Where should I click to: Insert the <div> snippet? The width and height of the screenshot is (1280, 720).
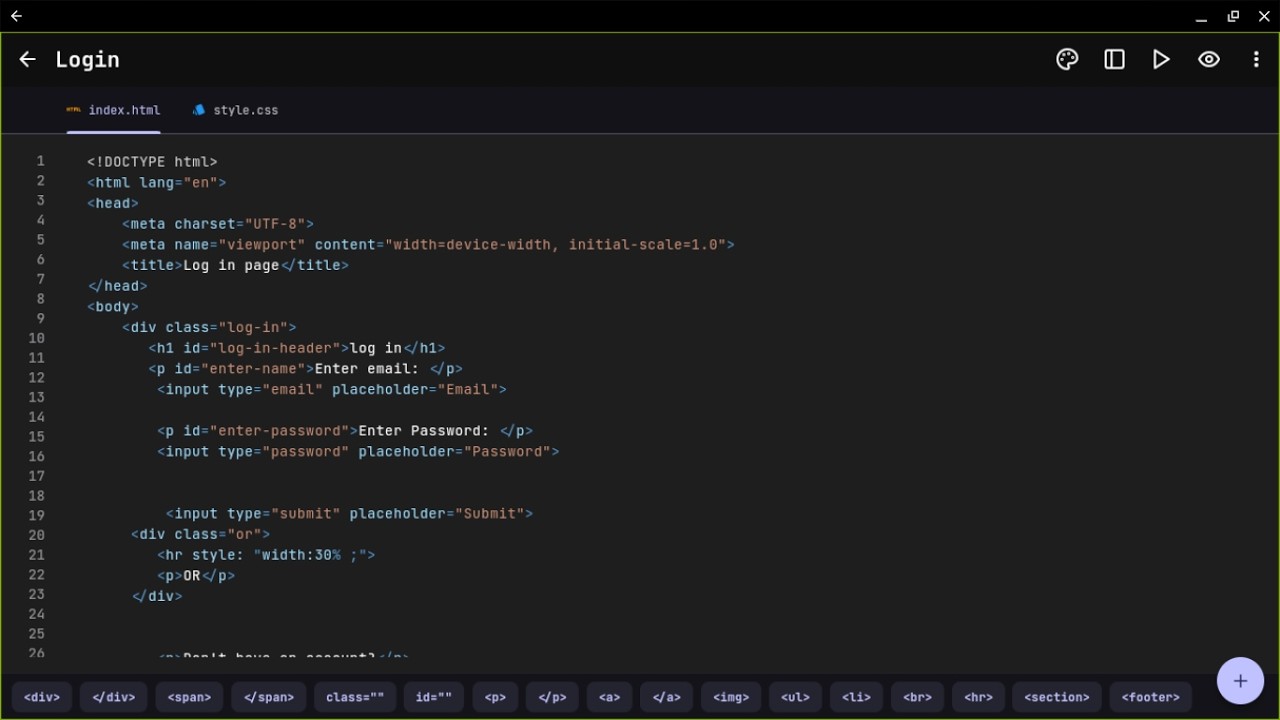[42, 697]
